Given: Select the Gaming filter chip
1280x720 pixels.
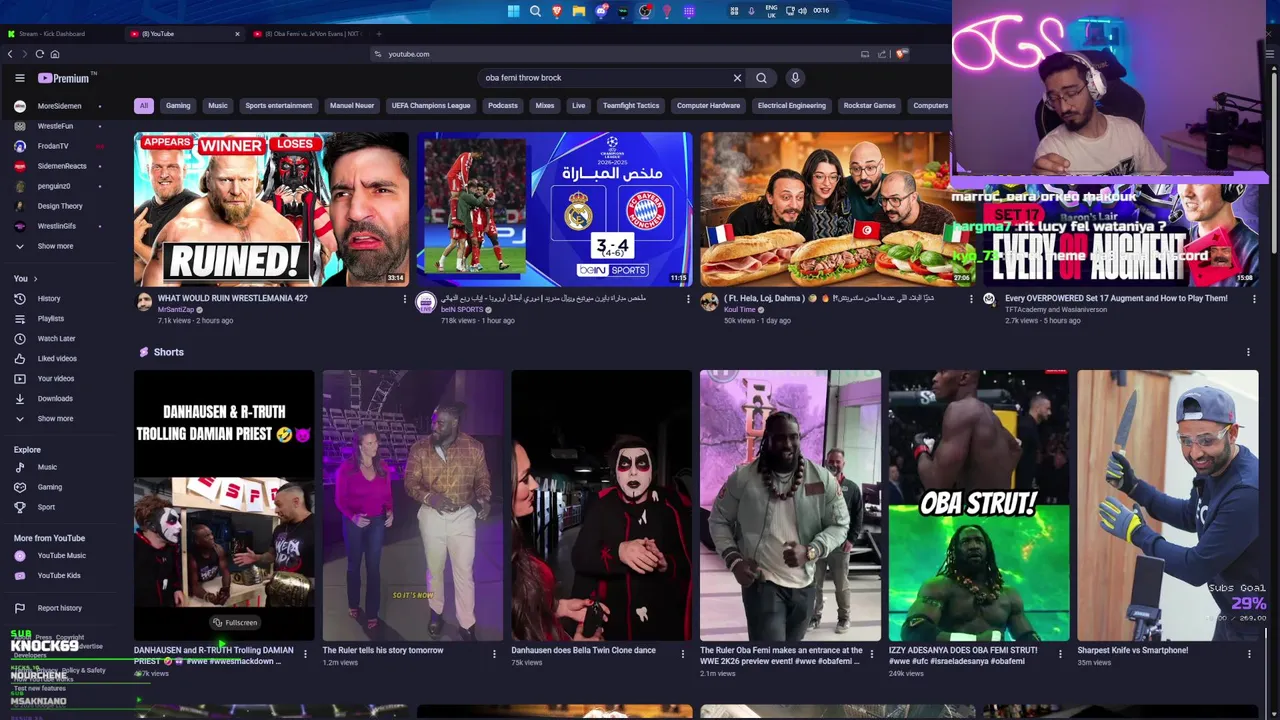Looking at the screenshot, I should click(x=178, y=105).
